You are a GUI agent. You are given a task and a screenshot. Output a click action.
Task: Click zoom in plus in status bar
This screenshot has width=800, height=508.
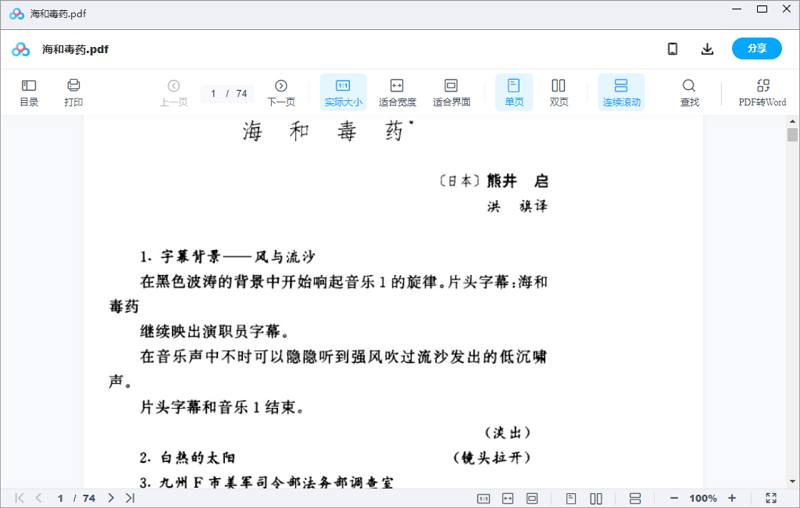(732, 498)
